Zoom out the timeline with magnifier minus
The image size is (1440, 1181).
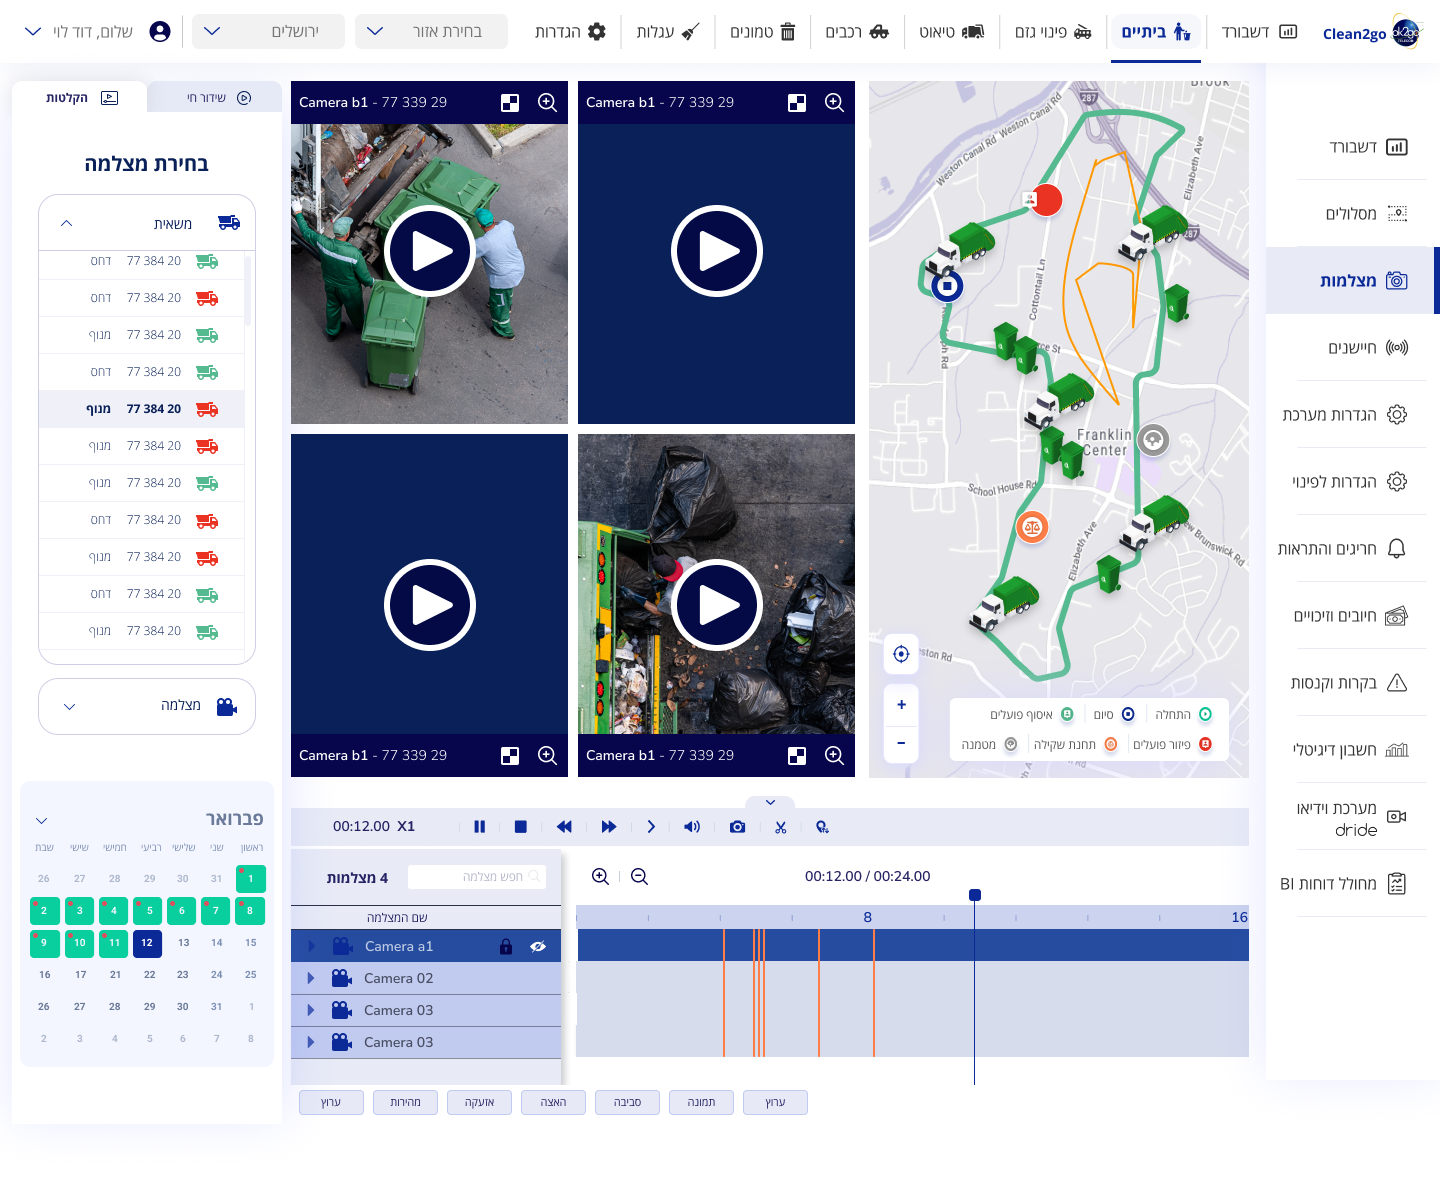[x=640, y=877]
